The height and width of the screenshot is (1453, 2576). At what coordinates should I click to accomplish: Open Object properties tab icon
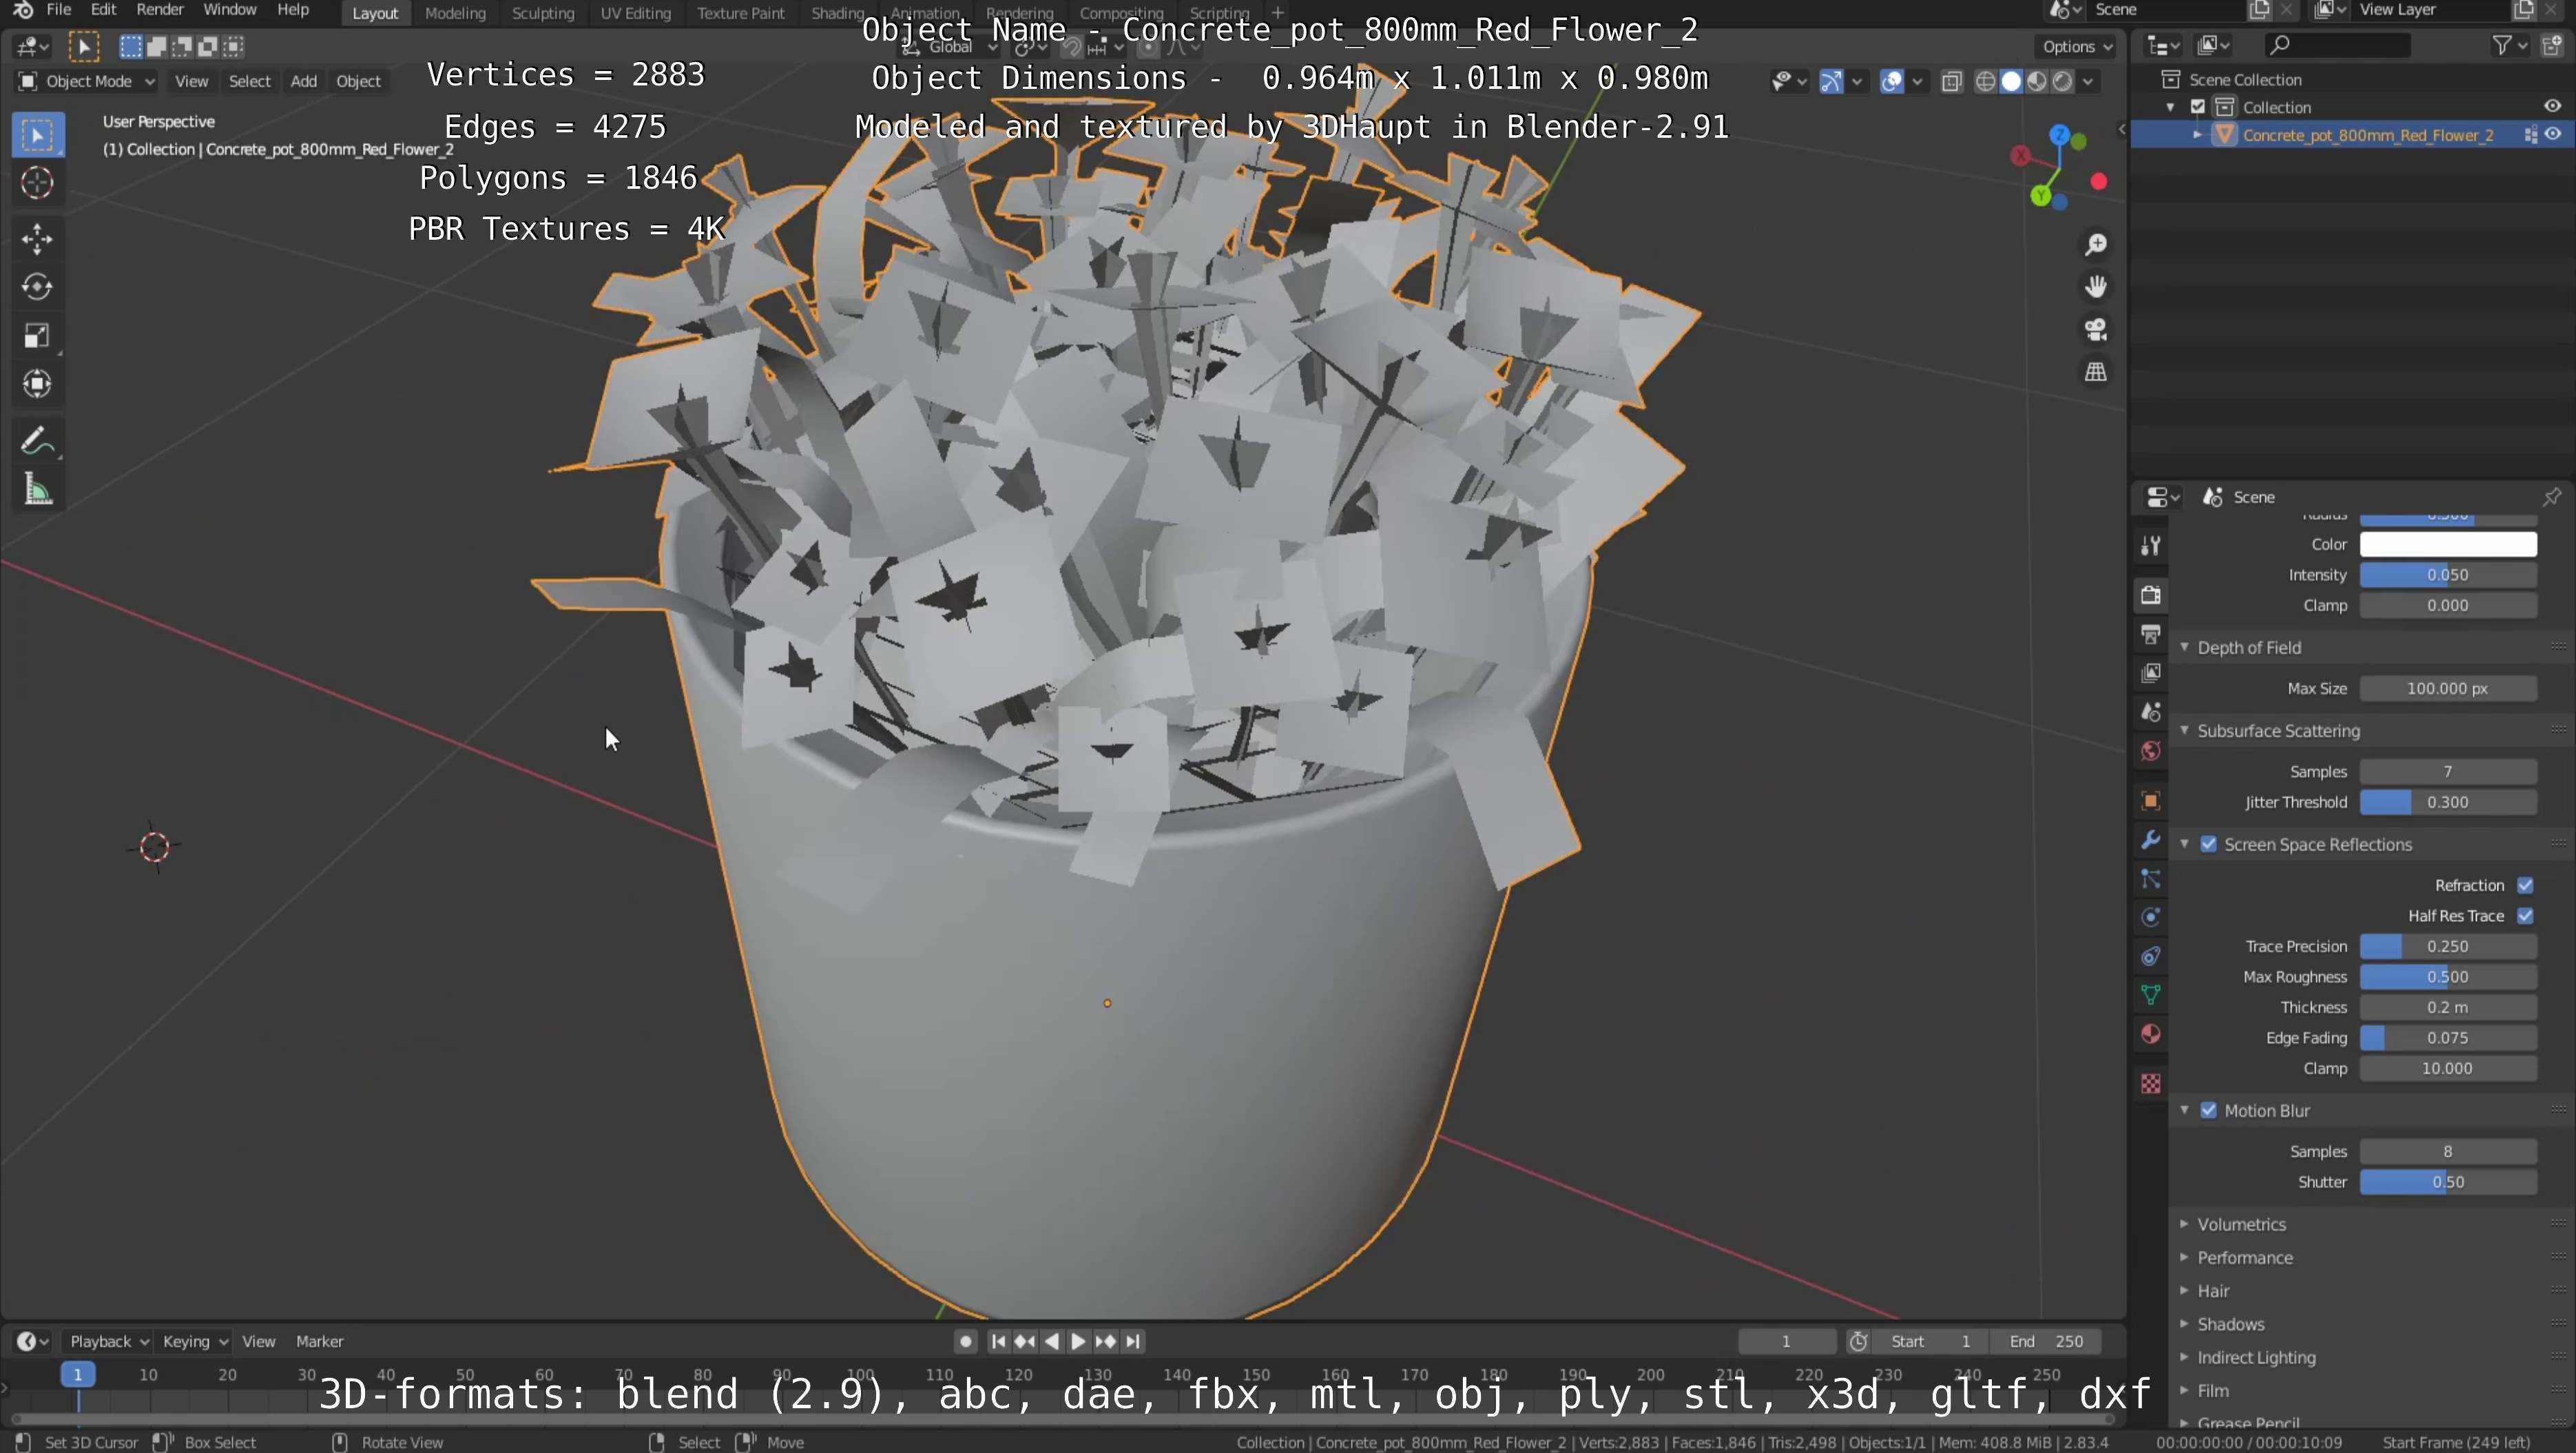tap(2150, 801)
